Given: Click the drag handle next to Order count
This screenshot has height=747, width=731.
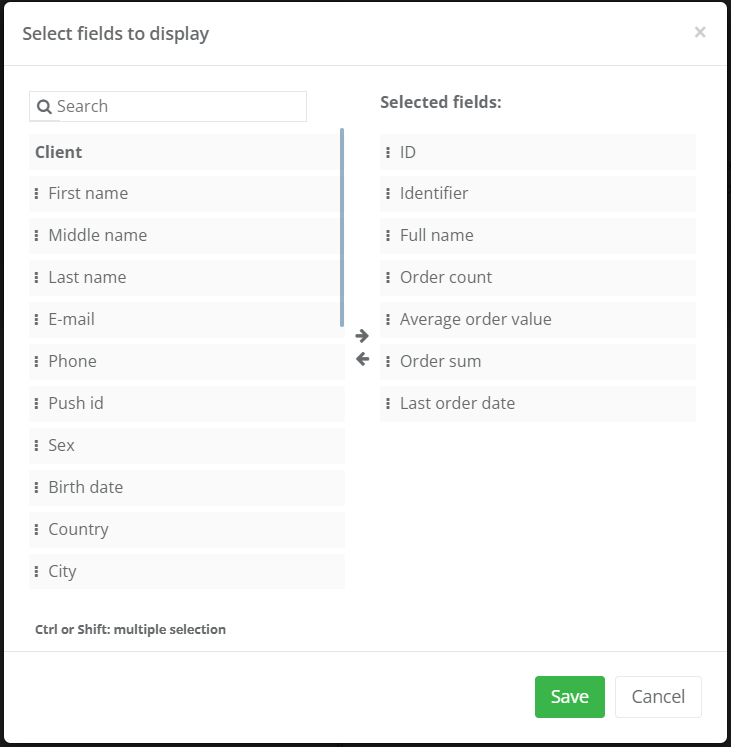Looking at the screenshot, I should click(388, 278).
